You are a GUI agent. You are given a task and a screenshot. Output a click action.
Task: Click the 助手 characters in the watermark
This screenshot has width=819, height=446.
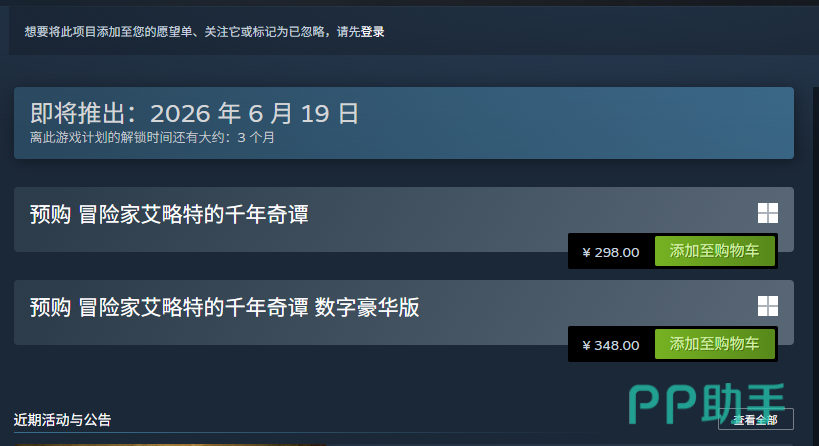(x=743, y=403)
